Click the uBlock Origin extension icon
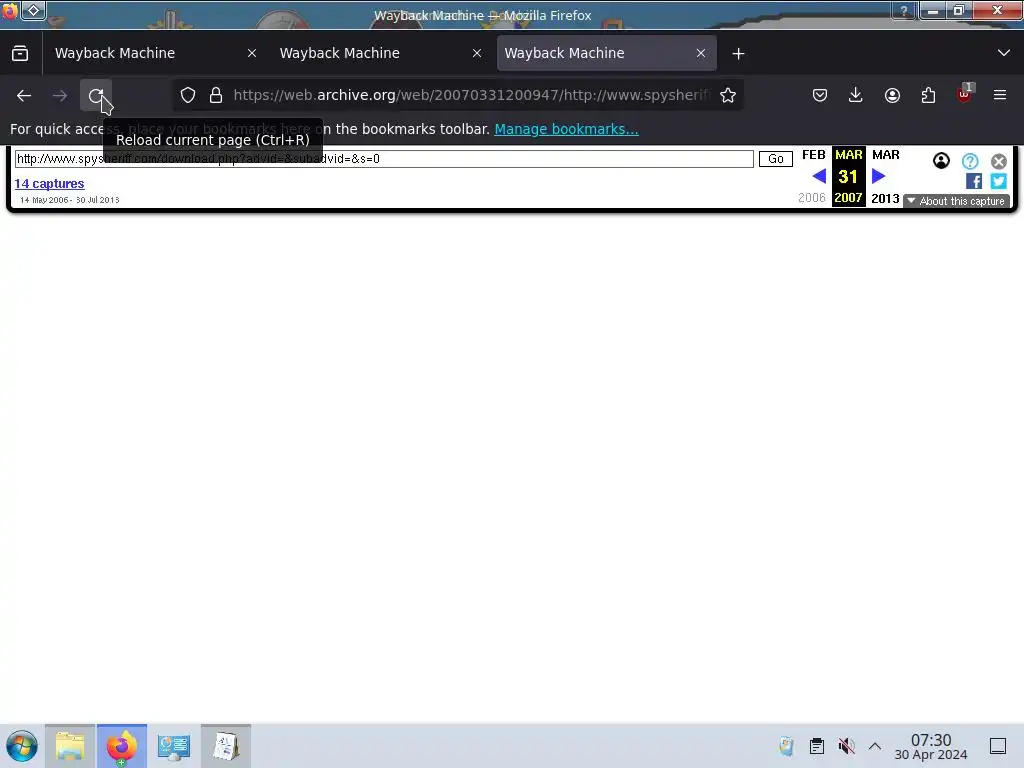Viewport: 1024px width, 768px height. (965, 94)
